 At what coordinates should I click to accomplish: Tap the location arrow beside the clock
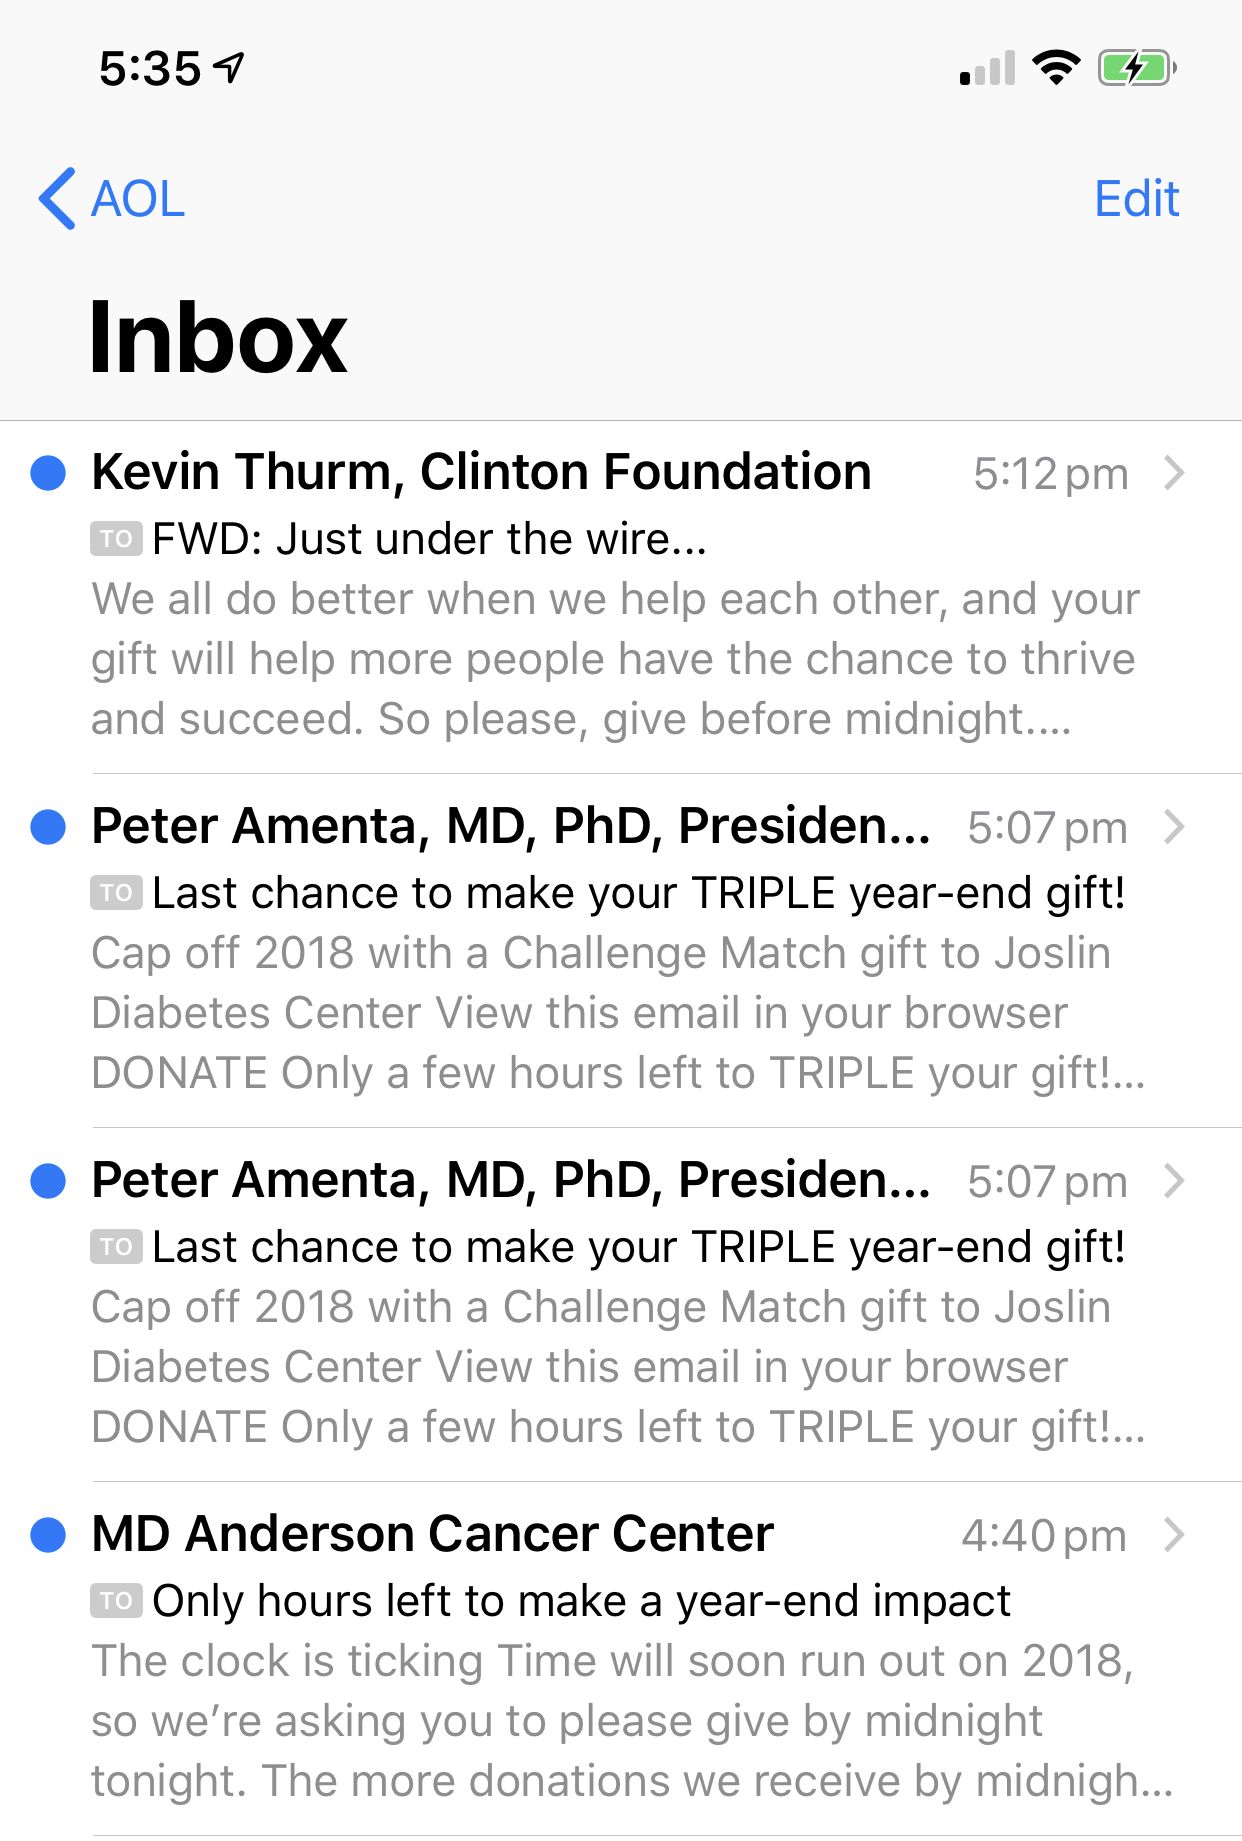click(x=231, y=68)
